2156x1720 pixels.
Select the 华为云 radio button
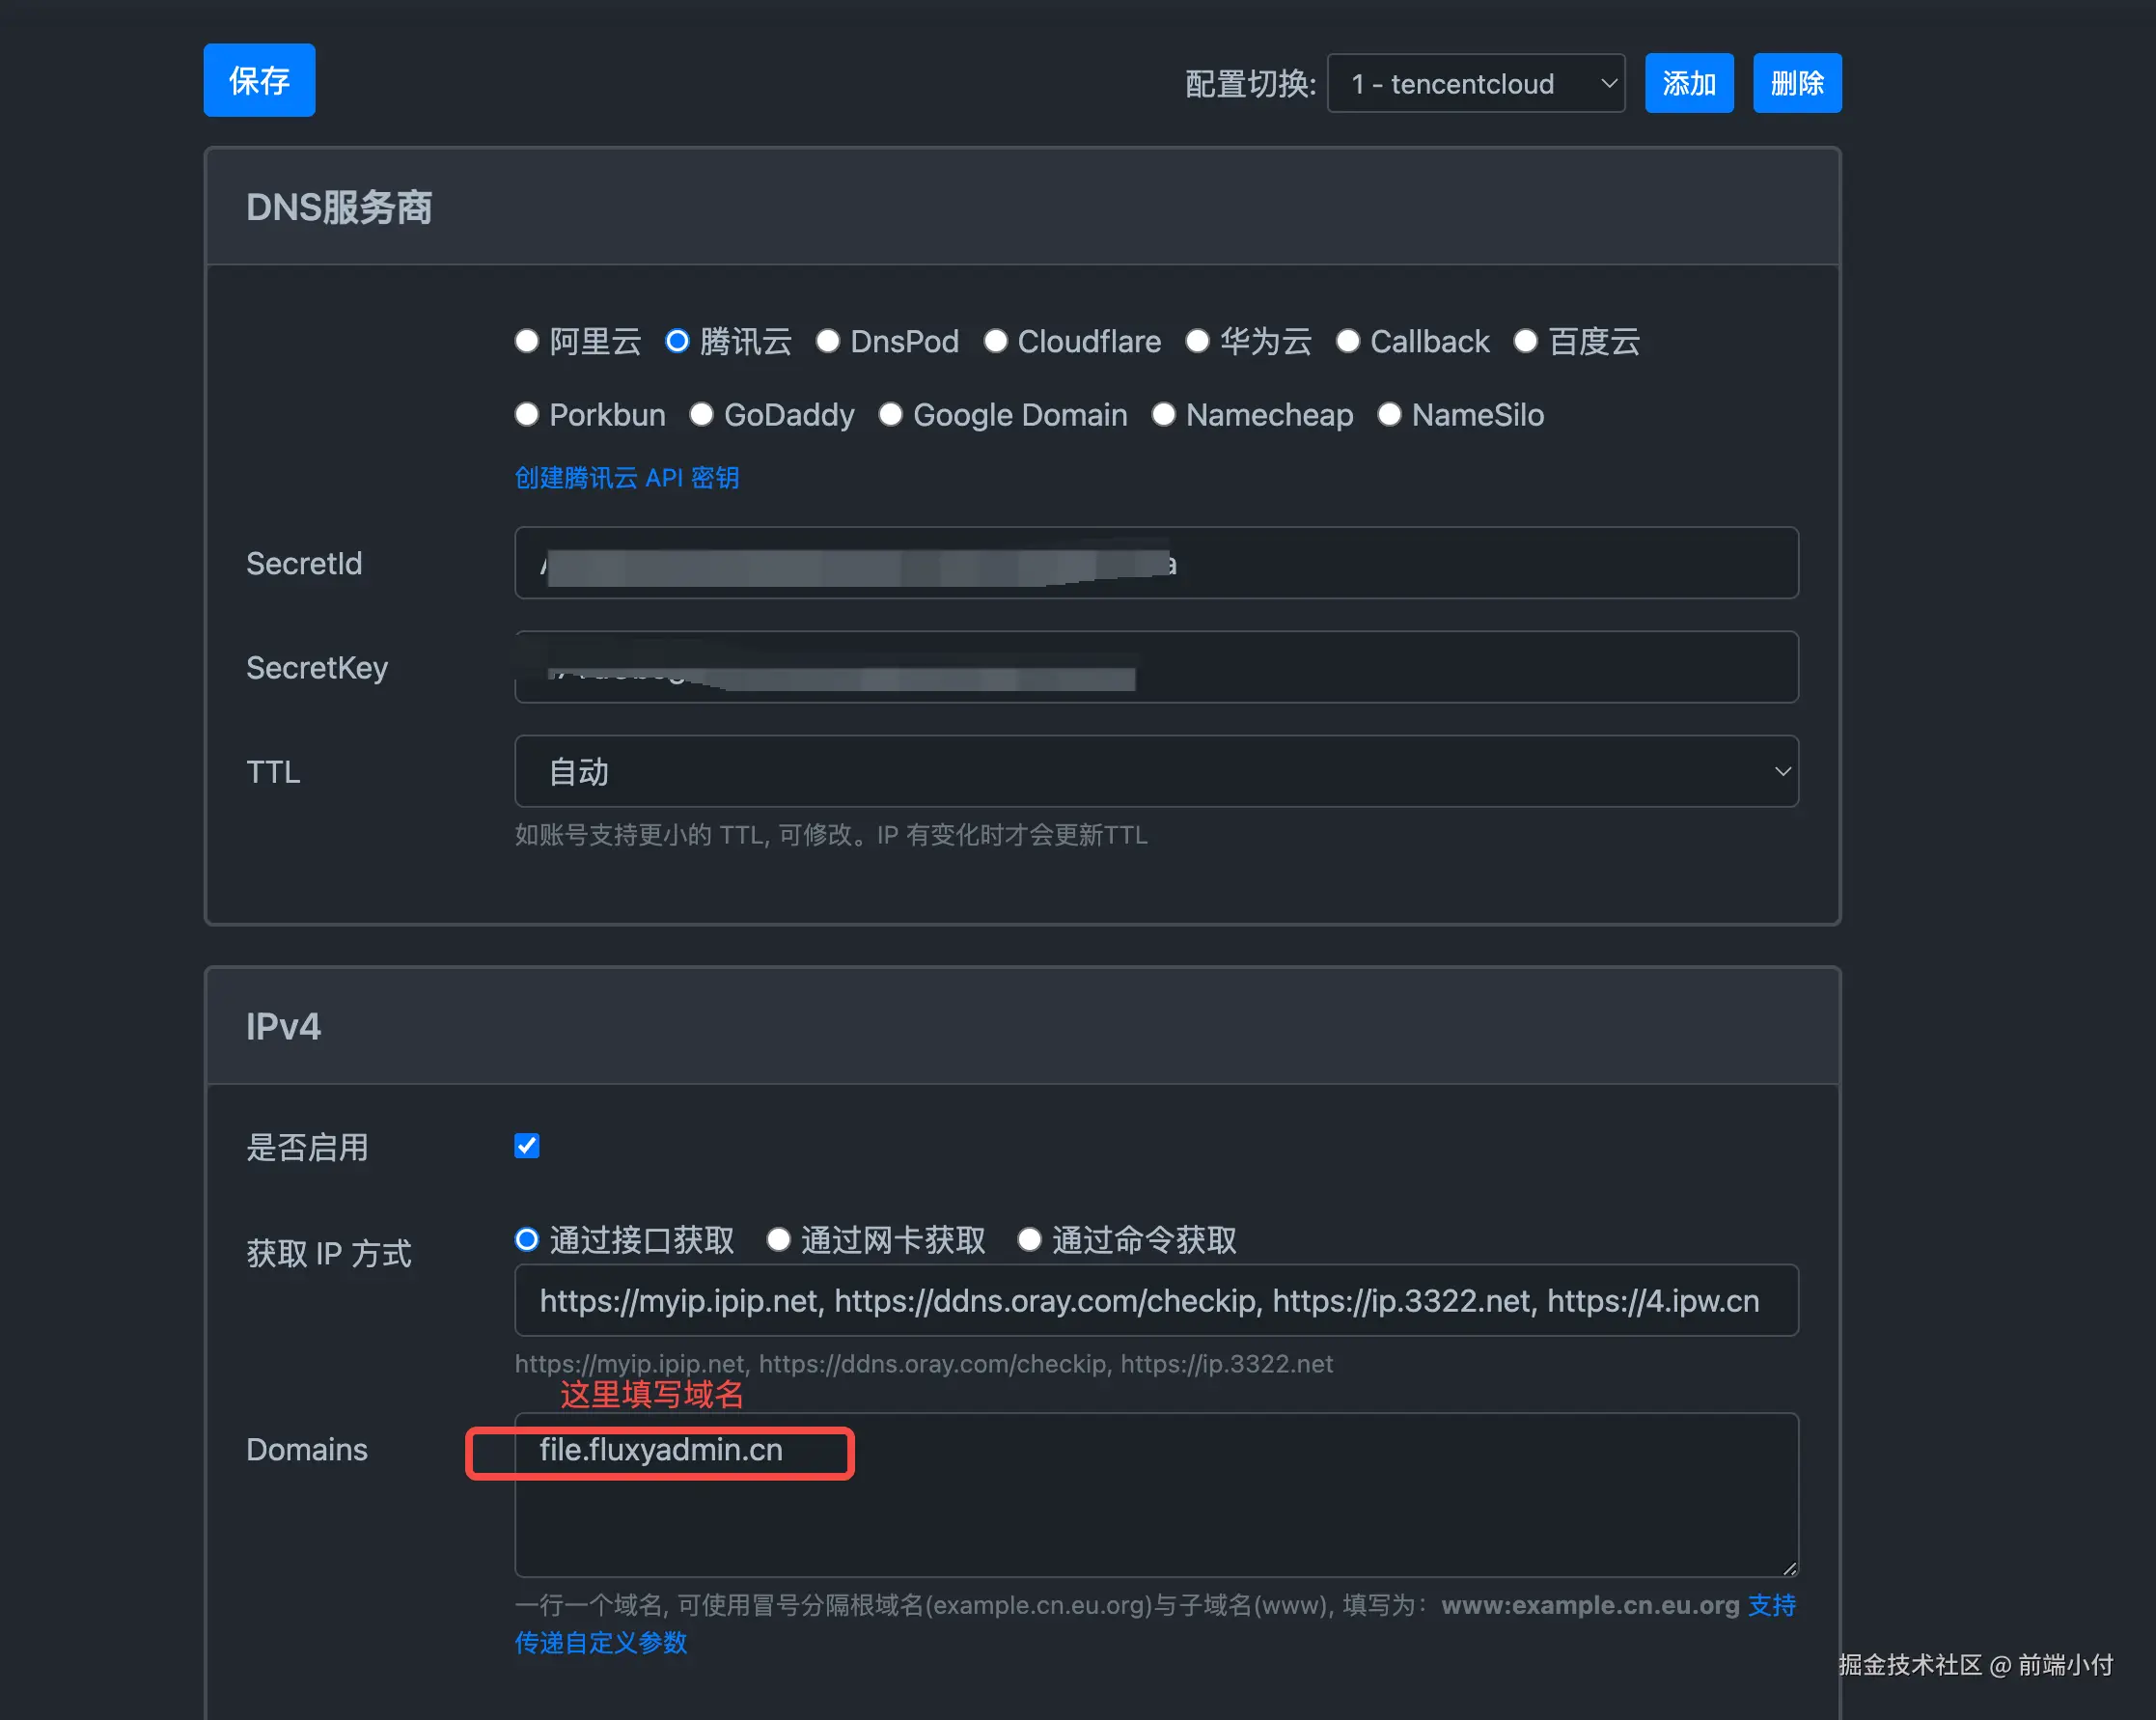[x=1197, y=341]
